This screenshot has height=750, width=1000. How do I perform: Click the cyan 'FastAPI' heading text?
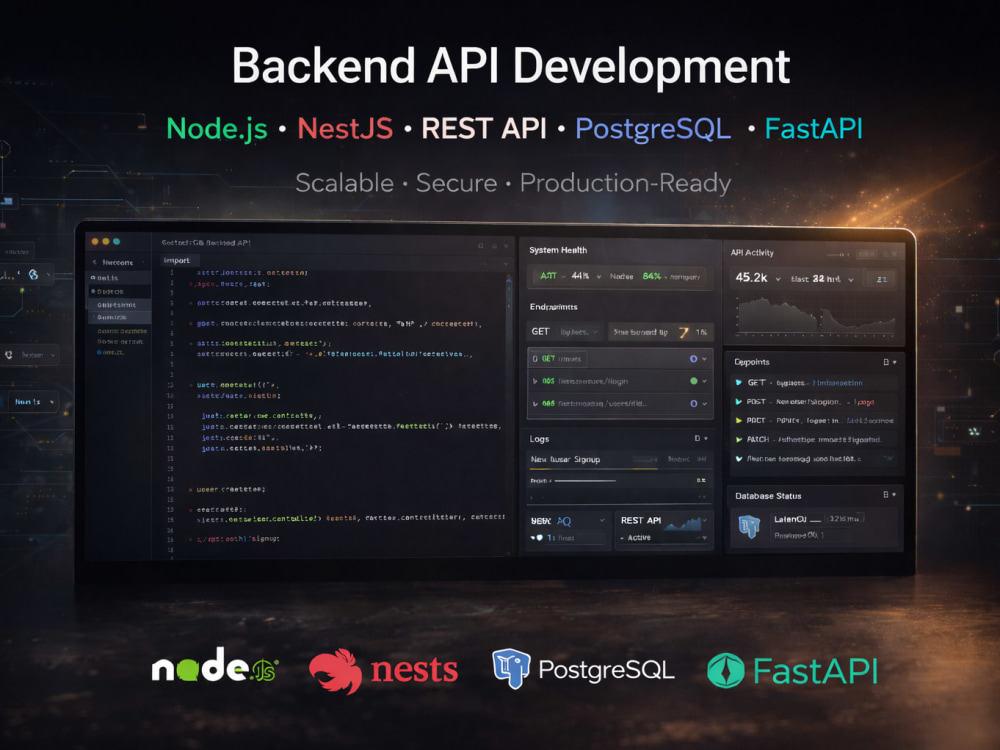(814, 129)
